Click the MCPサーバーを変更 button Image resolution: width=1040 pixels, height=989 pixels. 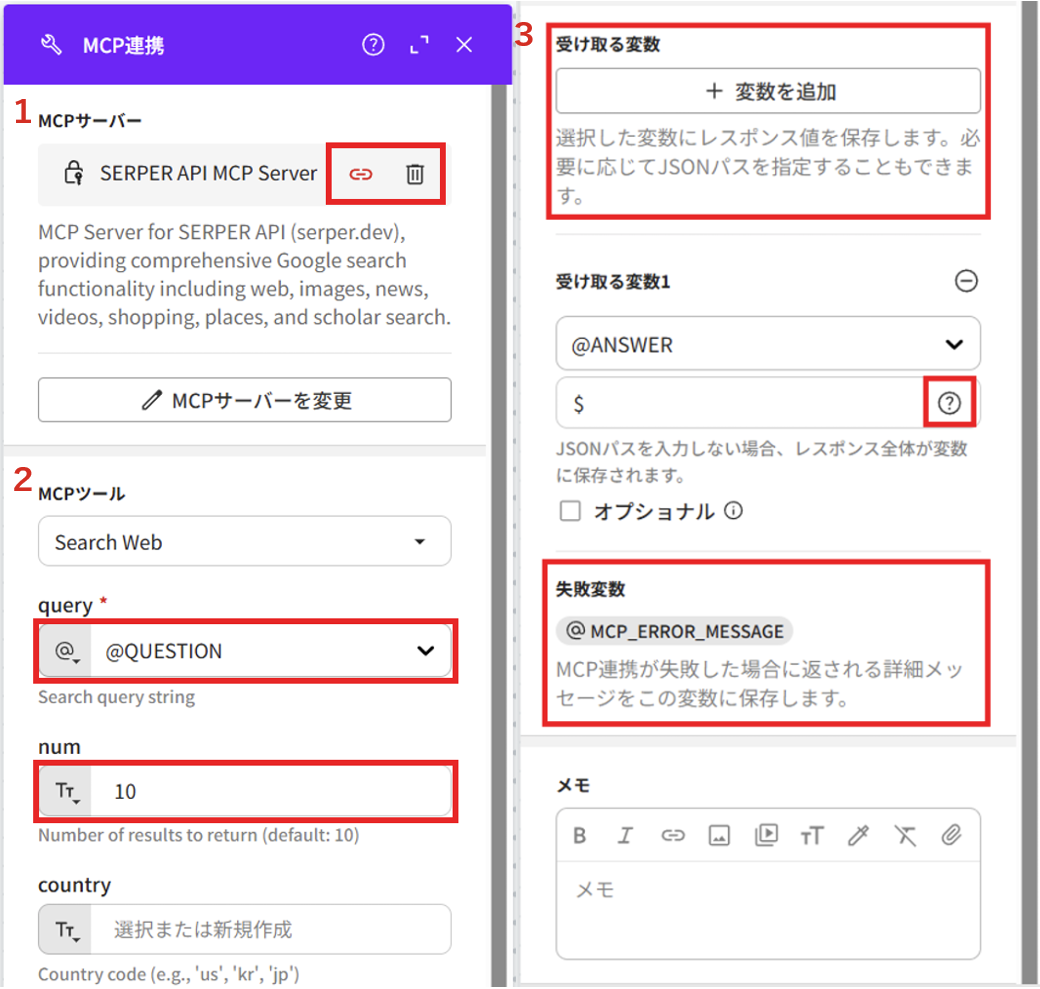tap(244, 401)
